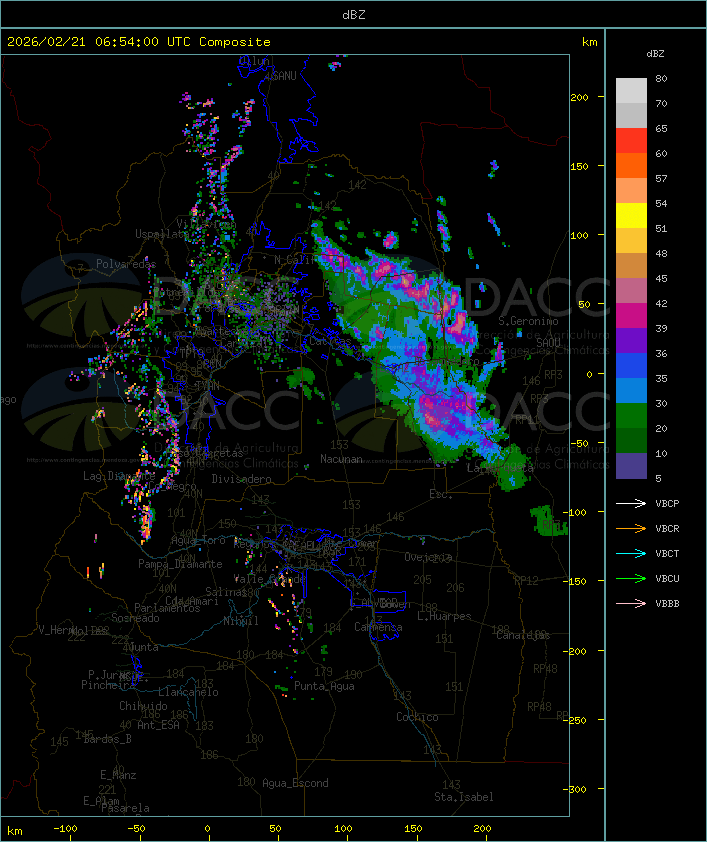Click the km unit label at top right

589,42
